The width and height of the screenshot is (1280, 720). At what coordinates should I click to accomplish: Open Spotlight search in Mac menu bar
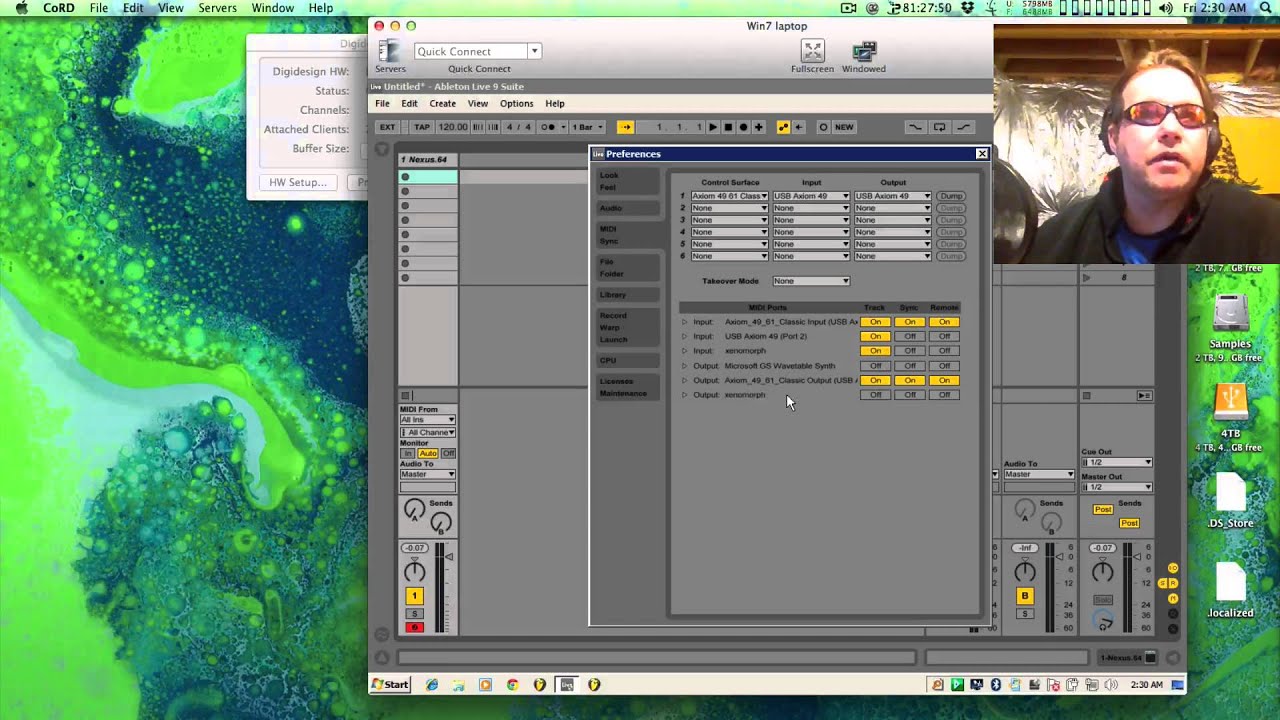point(1265,8)
